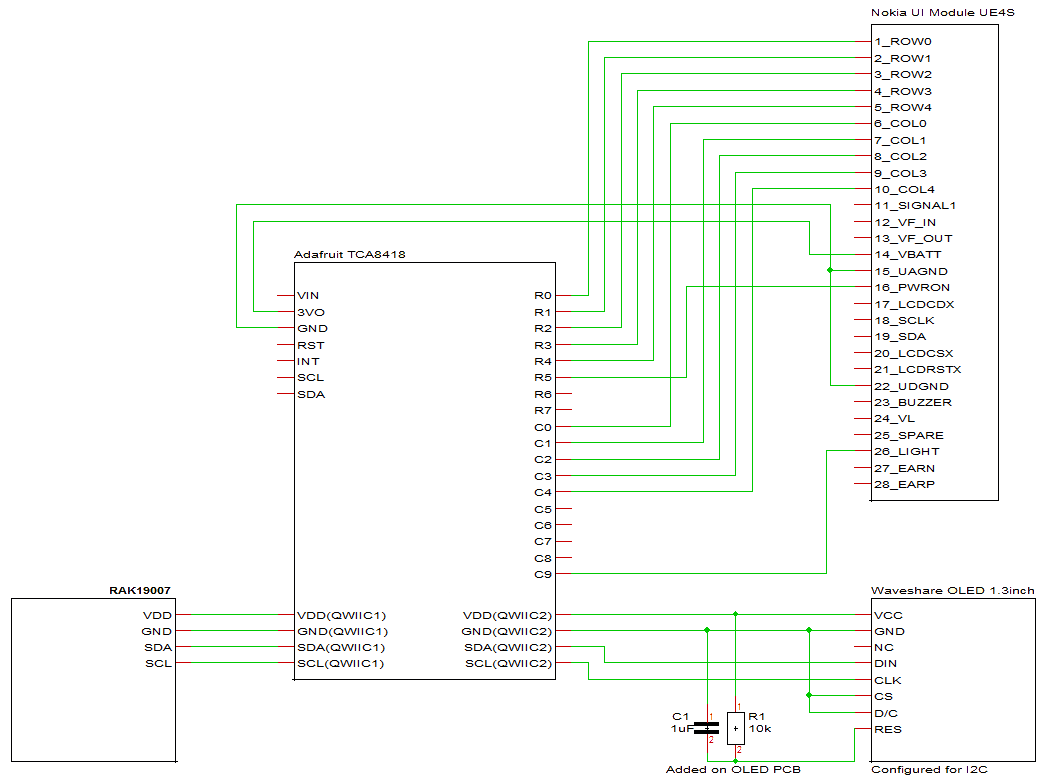Select VDD(QWIIC2) pin label

(507, 615)
